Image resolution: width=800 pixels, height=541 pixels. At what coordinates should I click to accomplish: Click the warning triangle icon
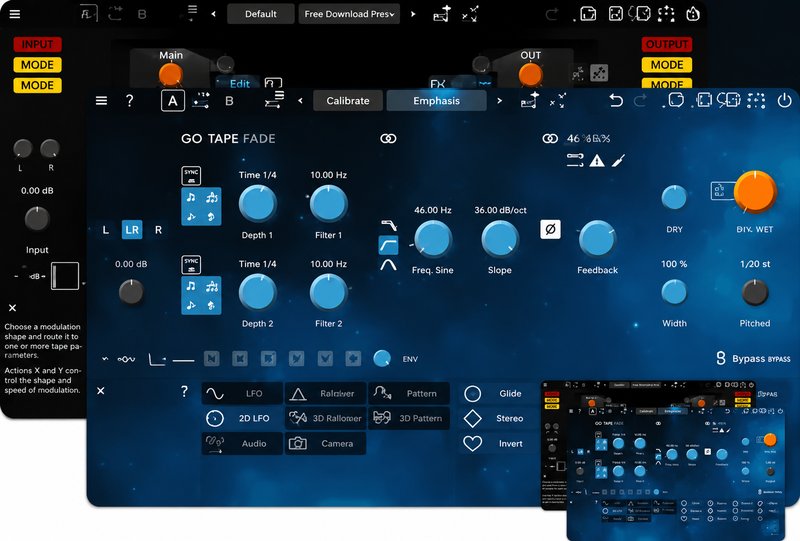click(597, 161)
